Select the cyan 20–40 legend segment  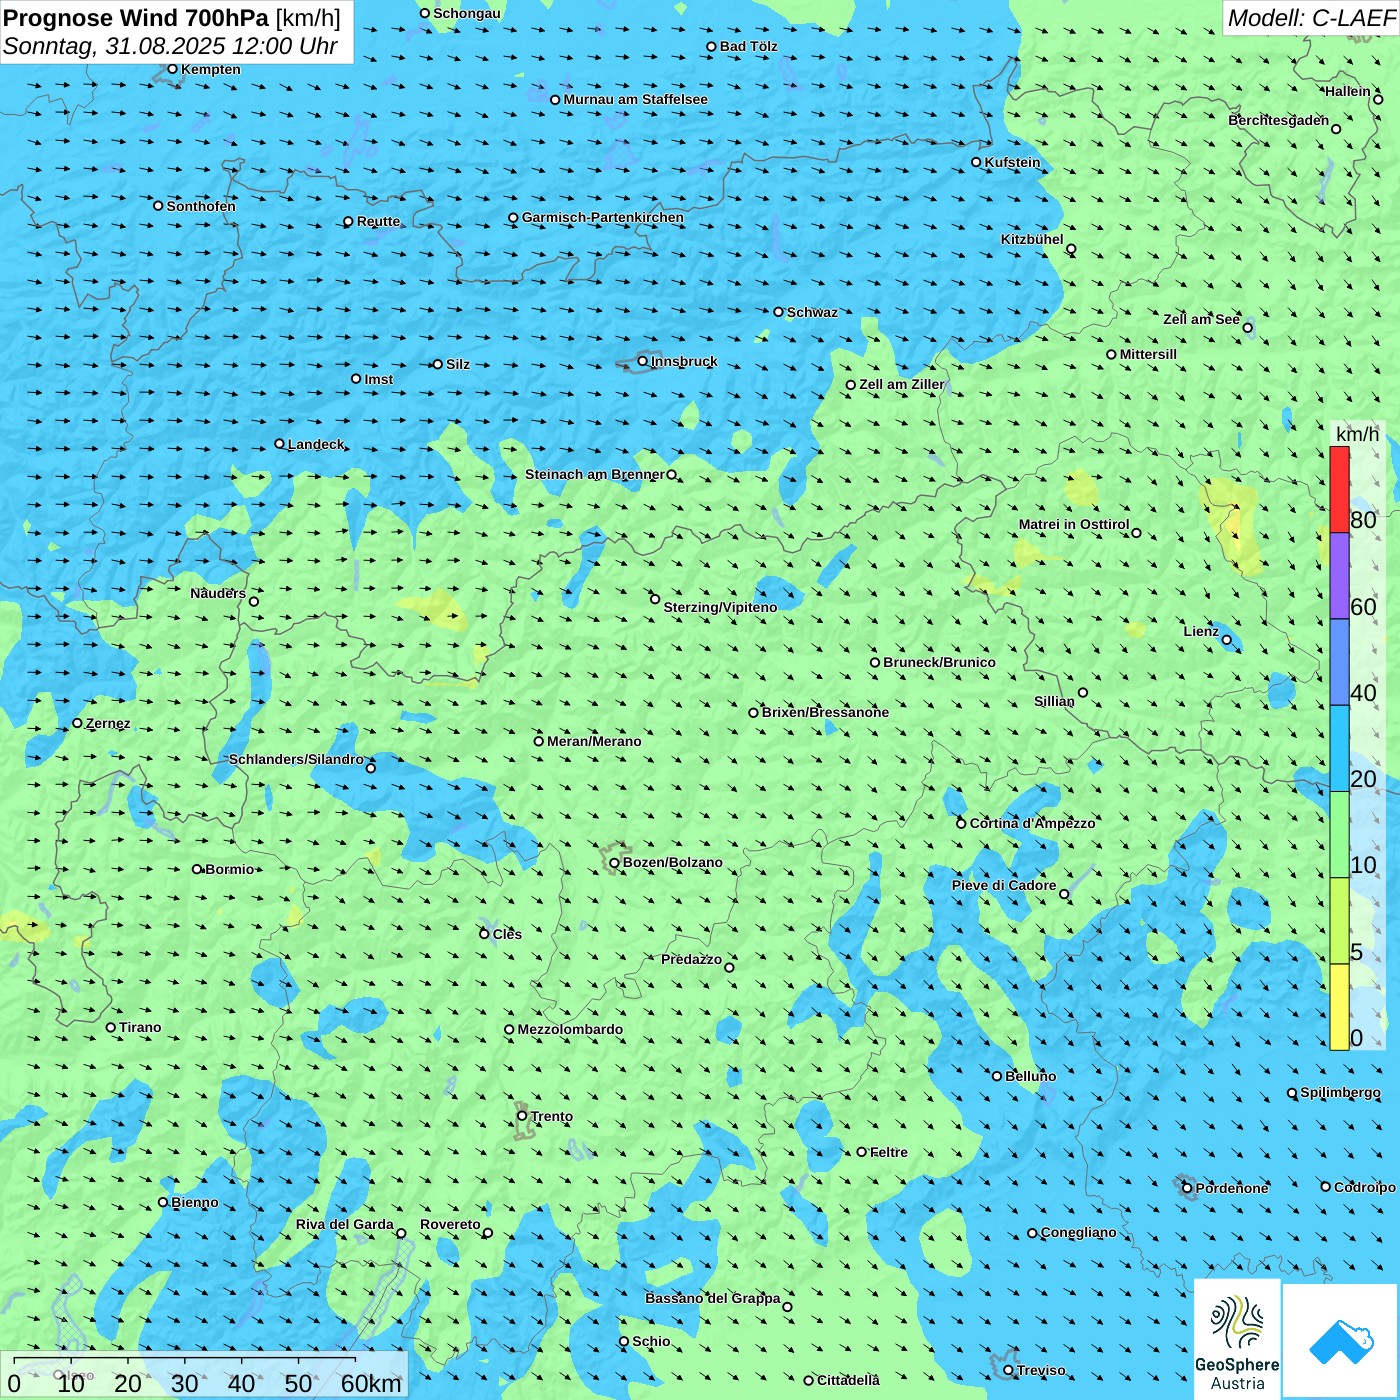[x=1339, y=749]
